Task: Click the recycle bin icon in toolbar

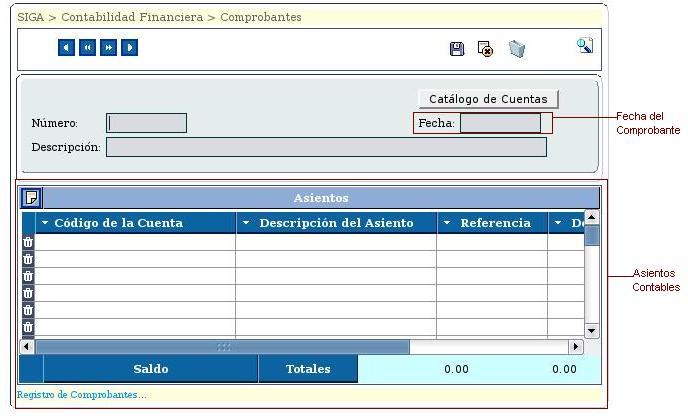Action: coord(516,49)
